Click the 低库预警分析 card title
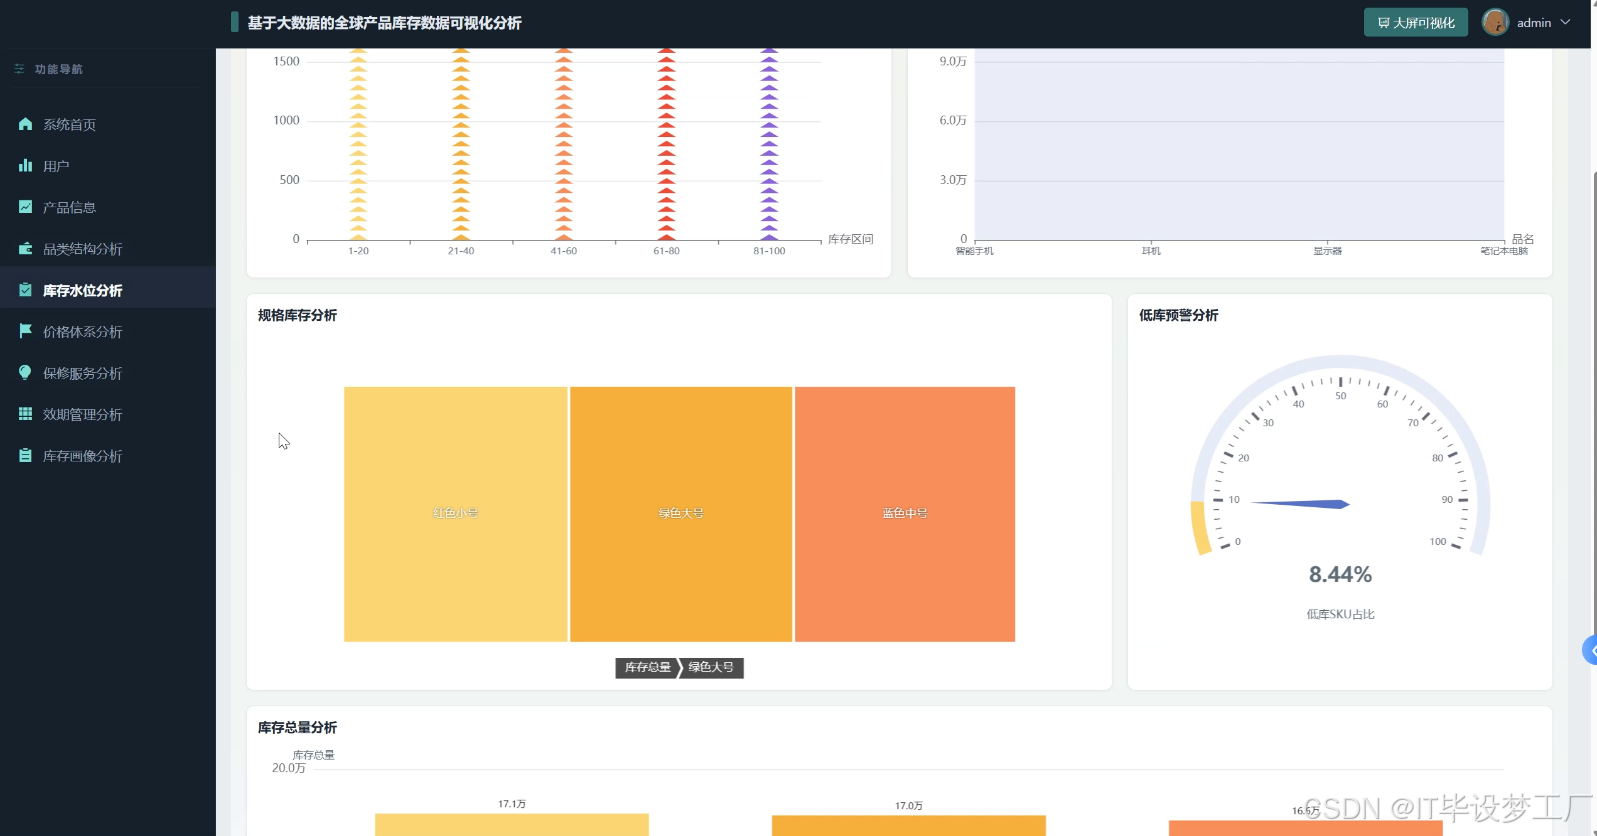 1178,315
